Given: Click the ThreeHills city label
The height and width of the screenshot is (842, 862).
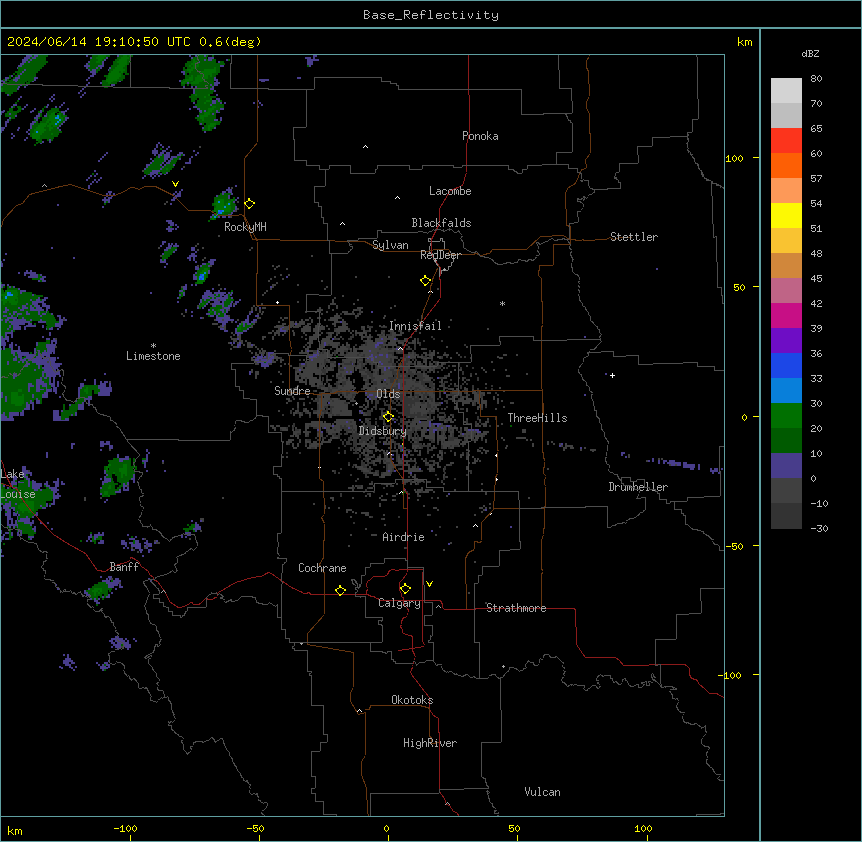Looking at the screenshot, I should pos(537,418).
